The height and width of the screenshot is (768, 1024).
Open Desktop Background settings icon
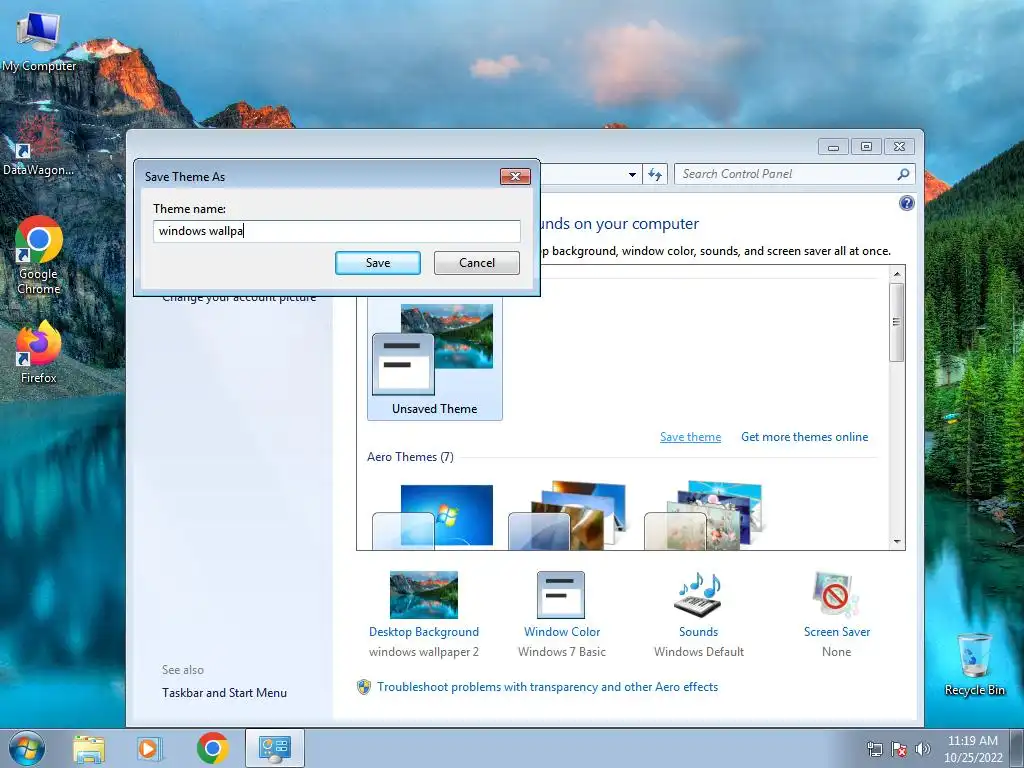tap(424, 594)
